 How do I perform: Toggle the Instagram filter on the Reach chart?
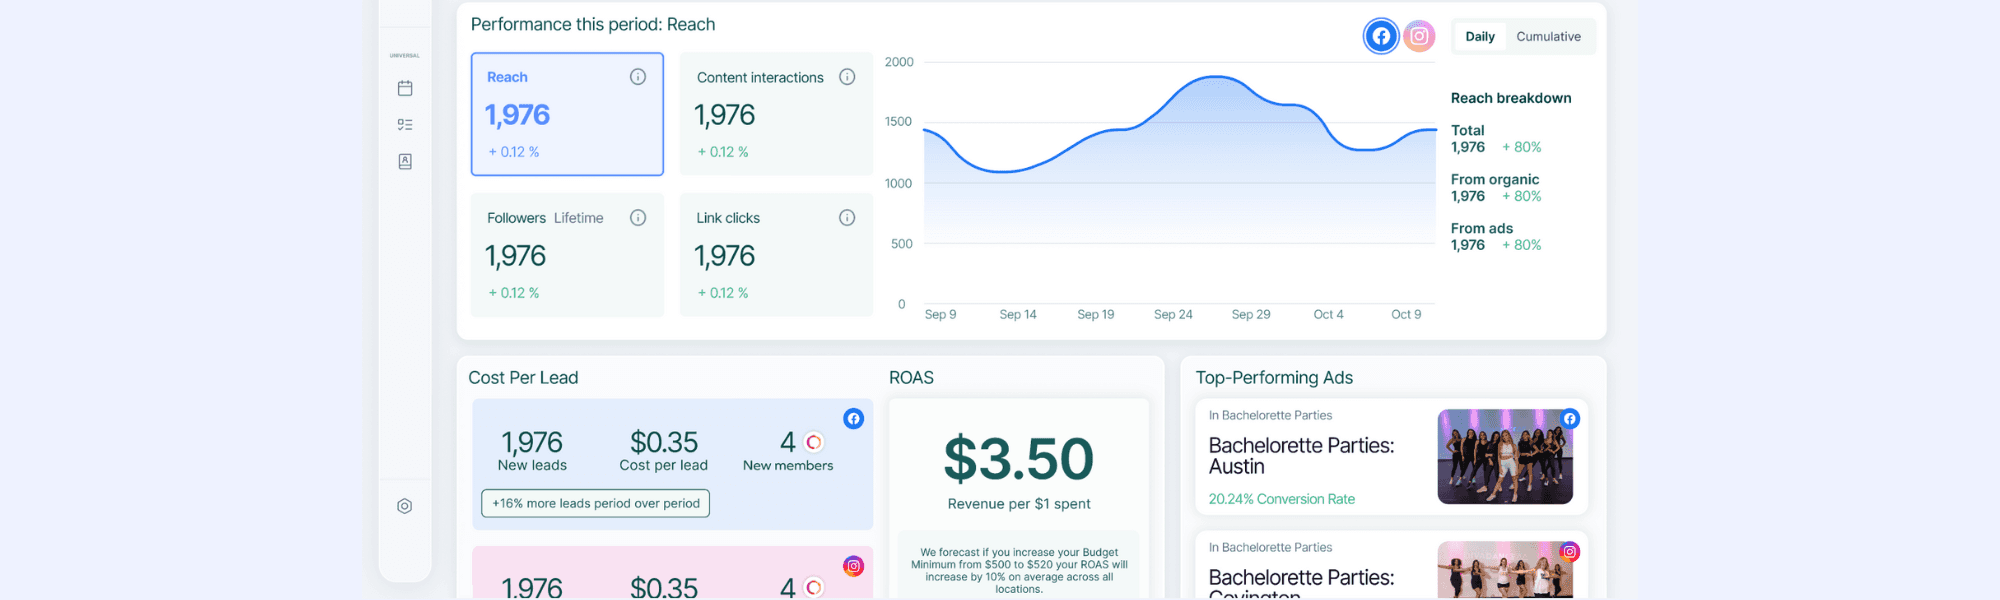click(1419, 36)
